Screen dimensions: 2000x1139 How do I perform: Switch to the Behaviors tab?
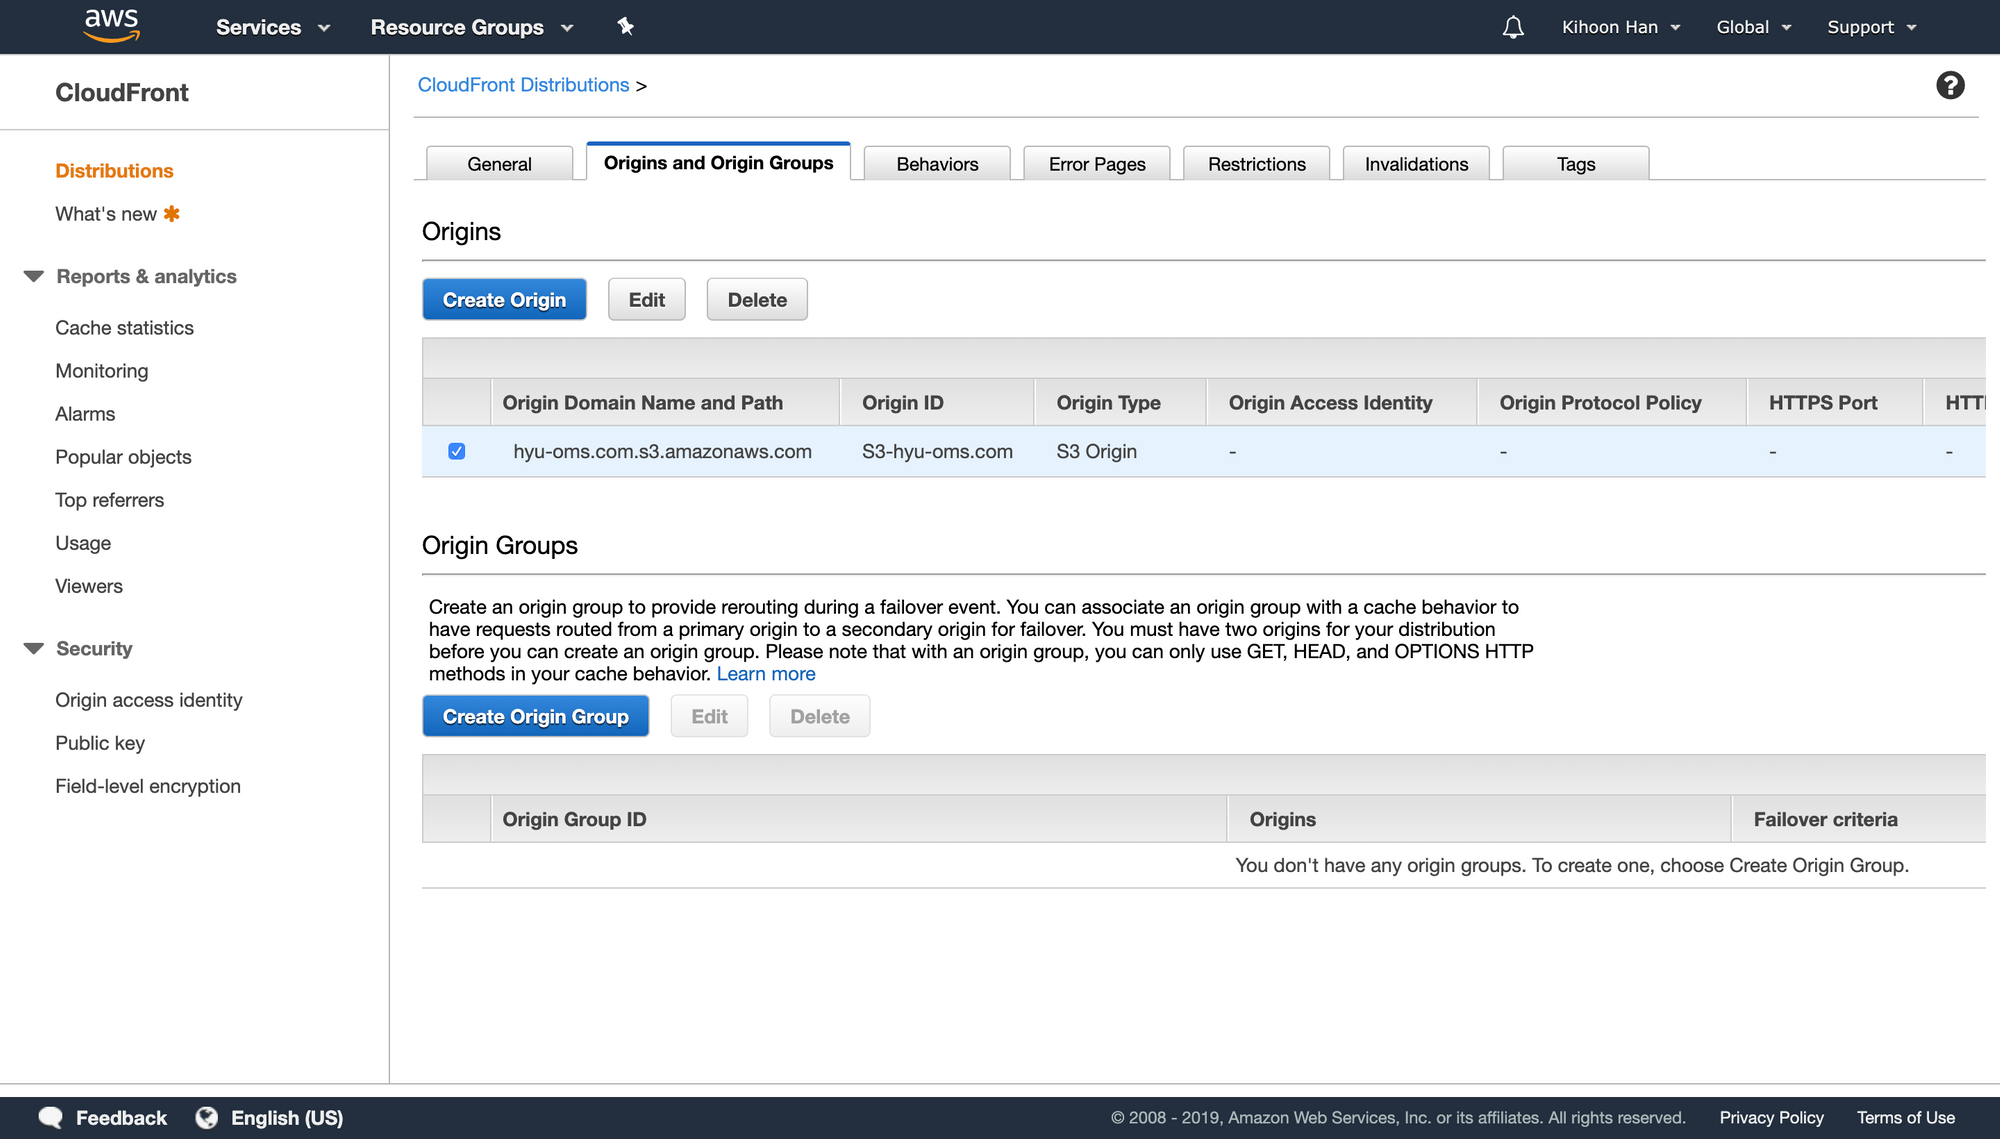[936, 163]
